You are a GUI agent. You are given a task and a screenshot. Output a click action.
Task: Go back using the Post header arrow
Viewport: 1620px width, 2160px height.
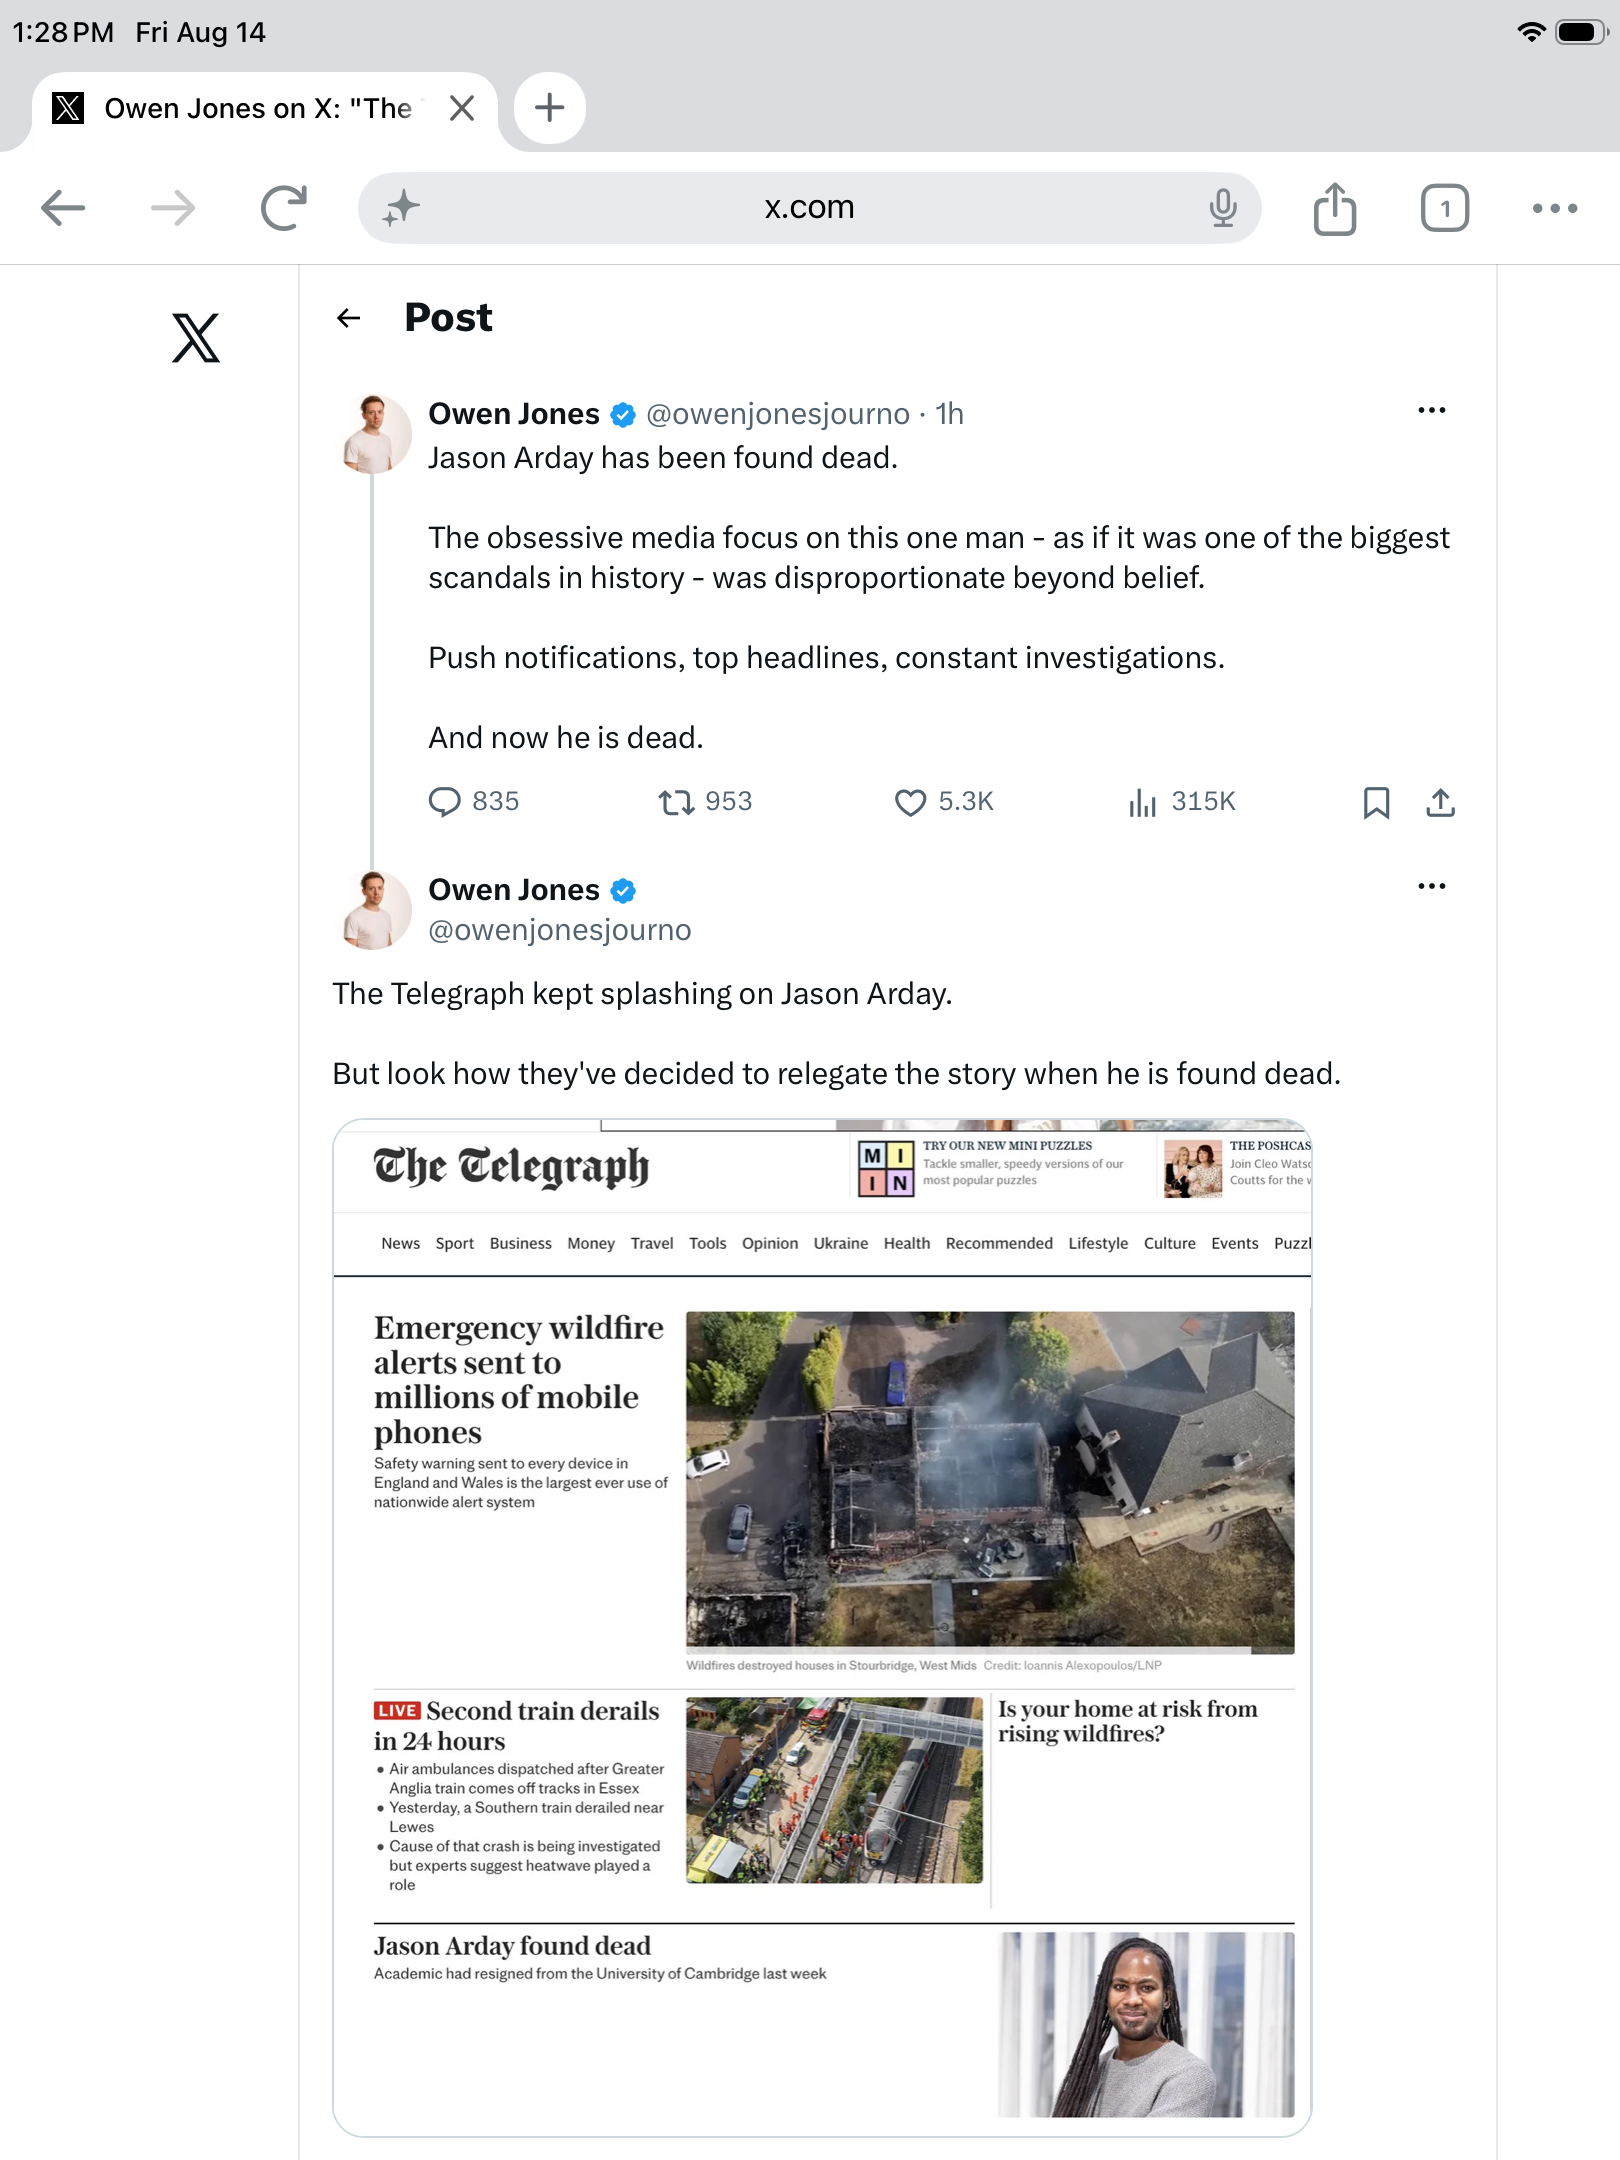coord(348,318)
